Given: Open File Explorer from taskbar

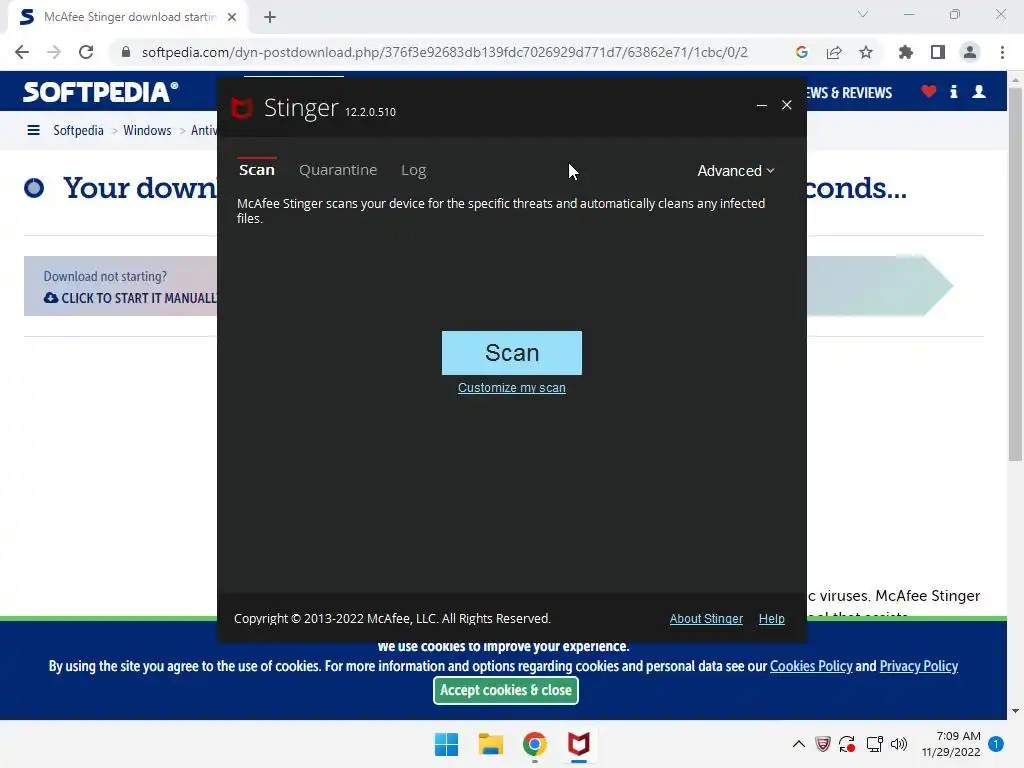Looking at the screenshot, I should tap(490, 744).
